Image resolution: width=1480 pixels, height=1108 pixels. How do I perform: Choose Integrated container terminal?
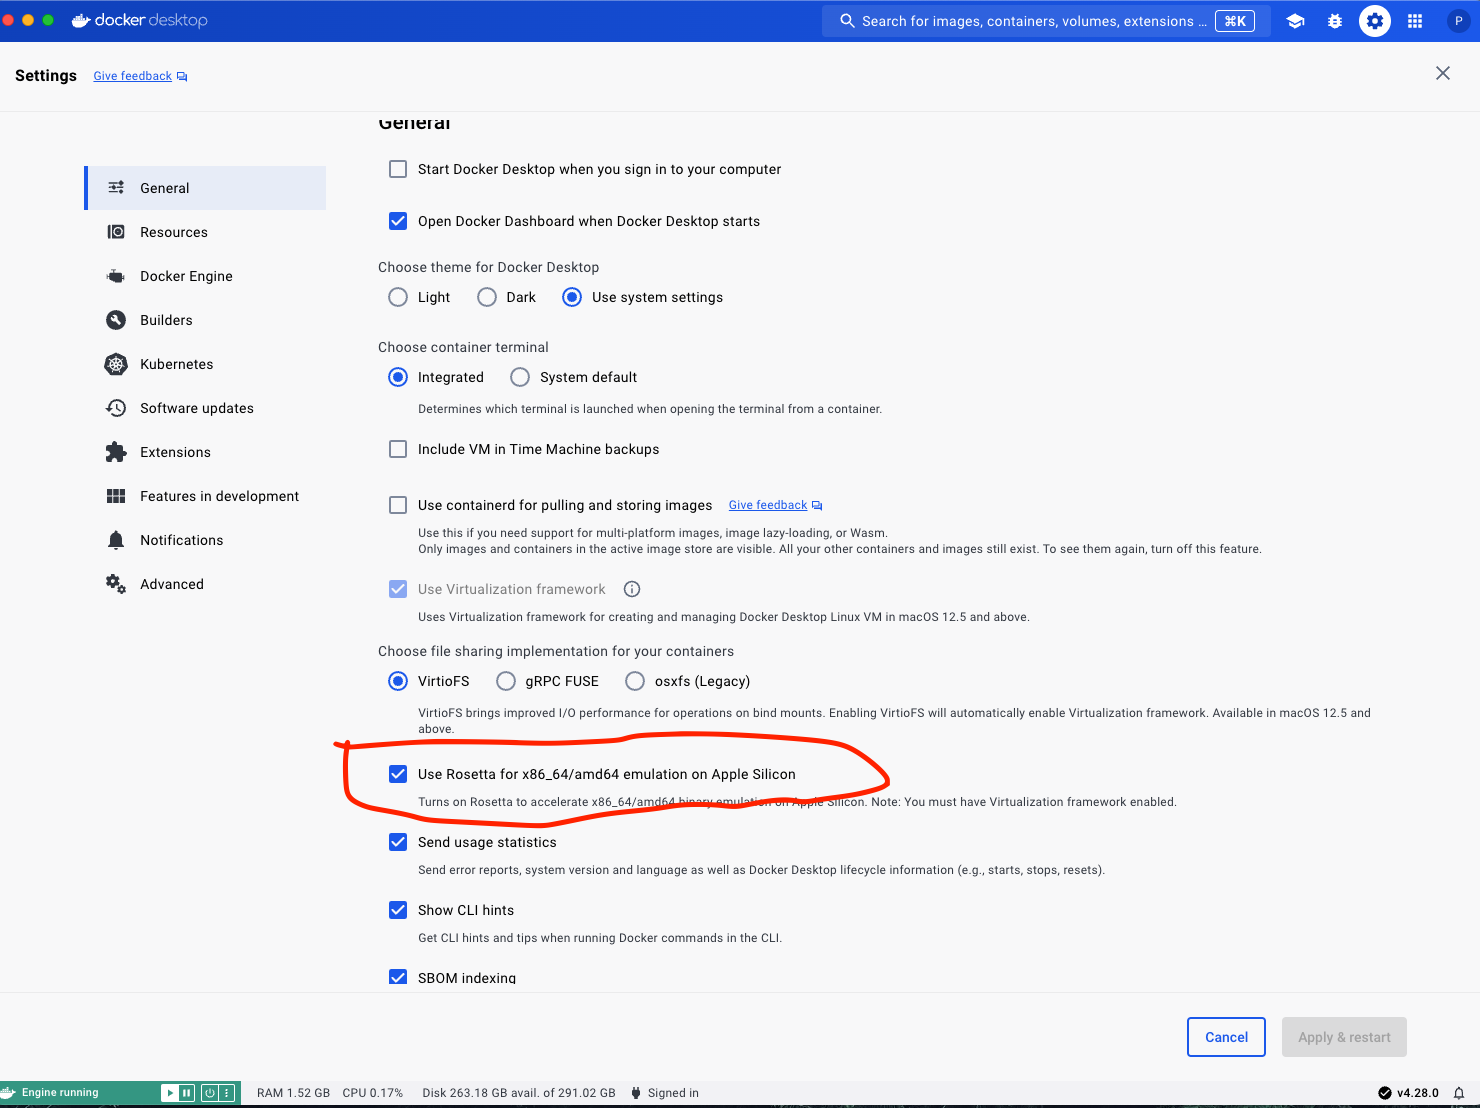pos(398,377)
